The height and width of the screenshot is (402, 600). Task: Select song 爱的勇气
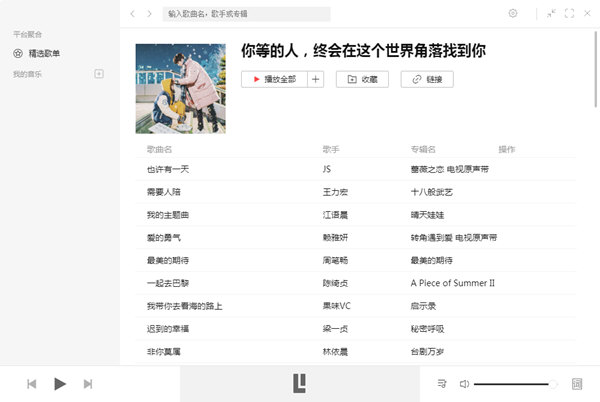click(x=164, y=238)
